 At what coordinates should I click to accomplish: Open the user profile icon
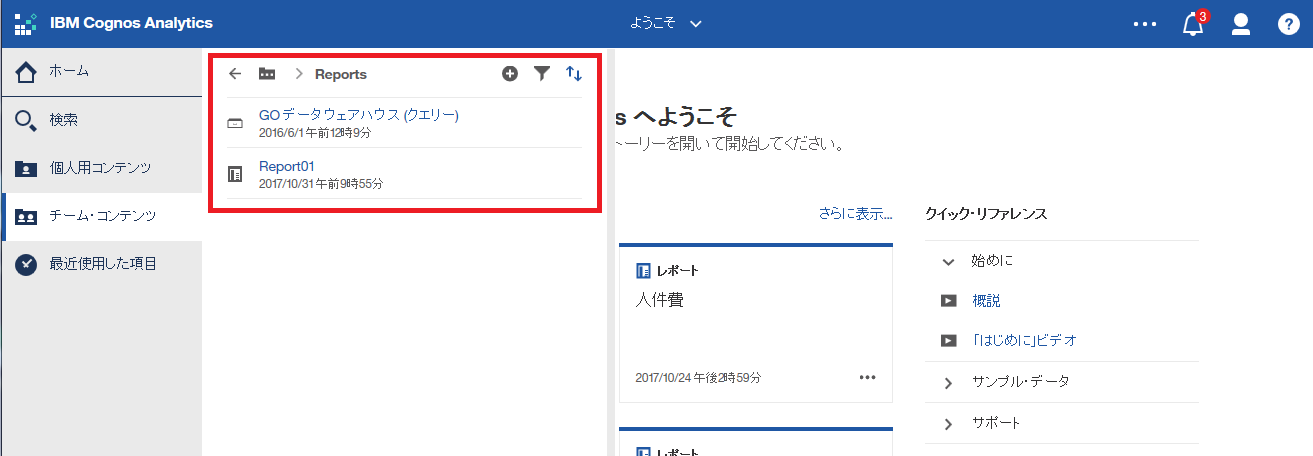(x=1241, y=24)
